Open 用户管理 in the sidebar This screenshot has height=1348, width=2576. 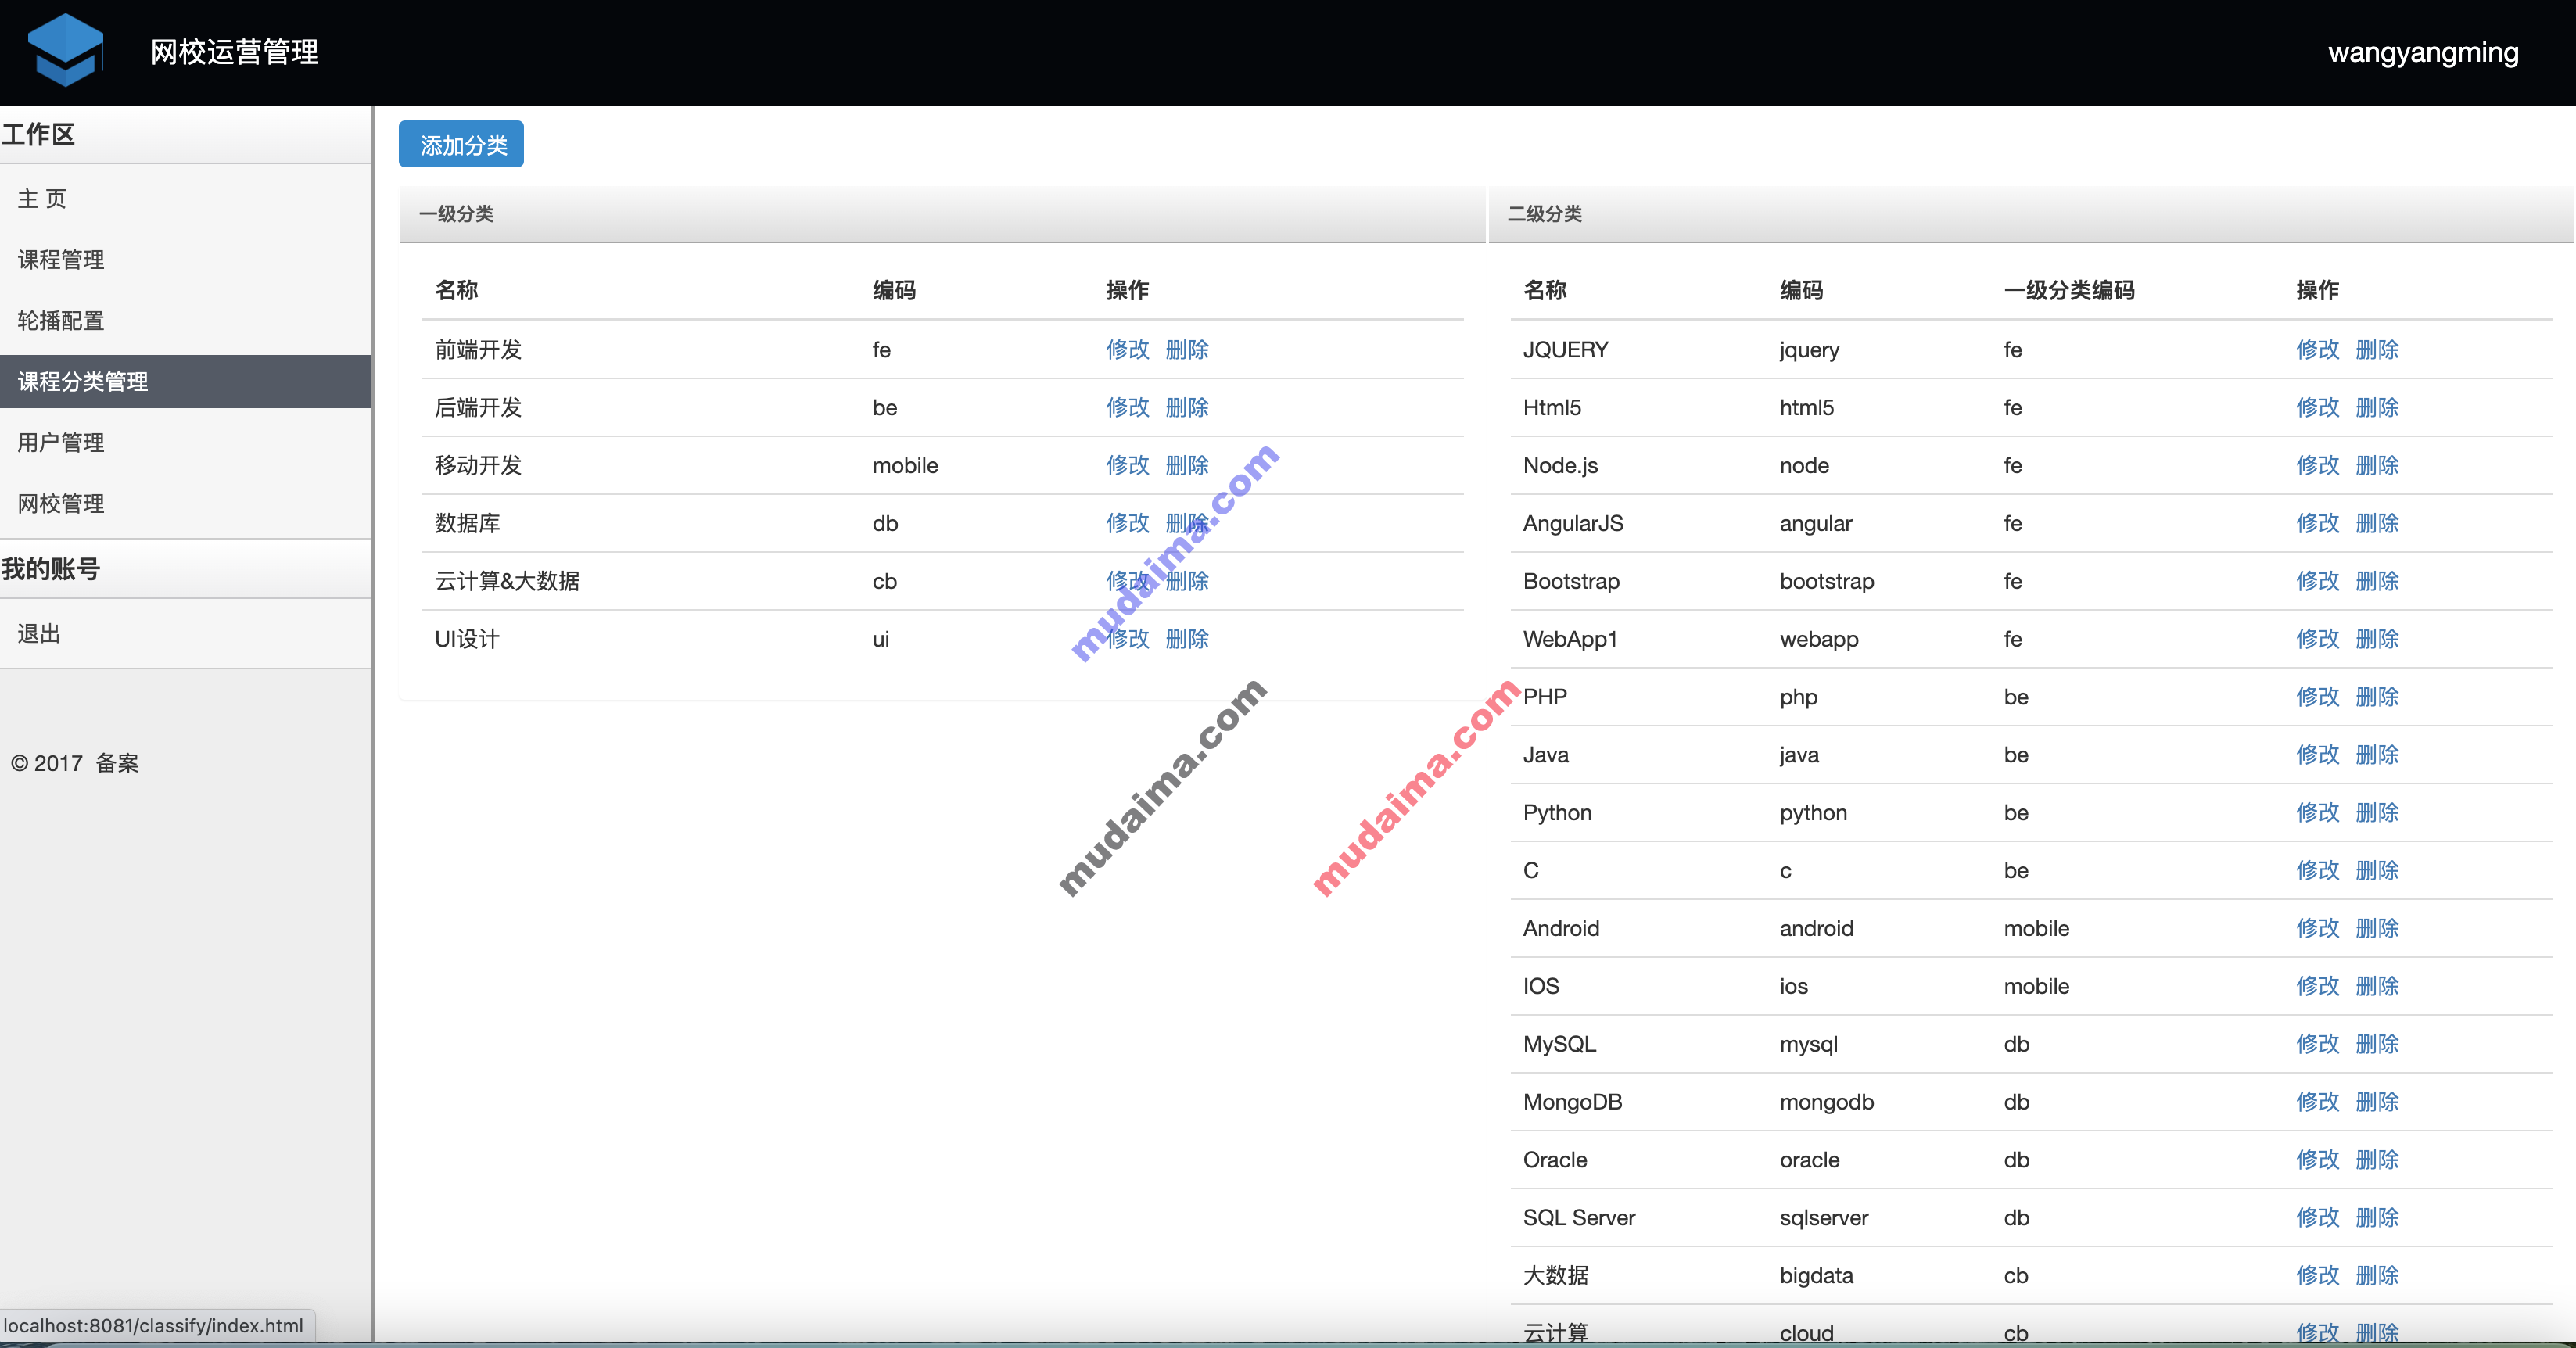(x=61, y=443)
